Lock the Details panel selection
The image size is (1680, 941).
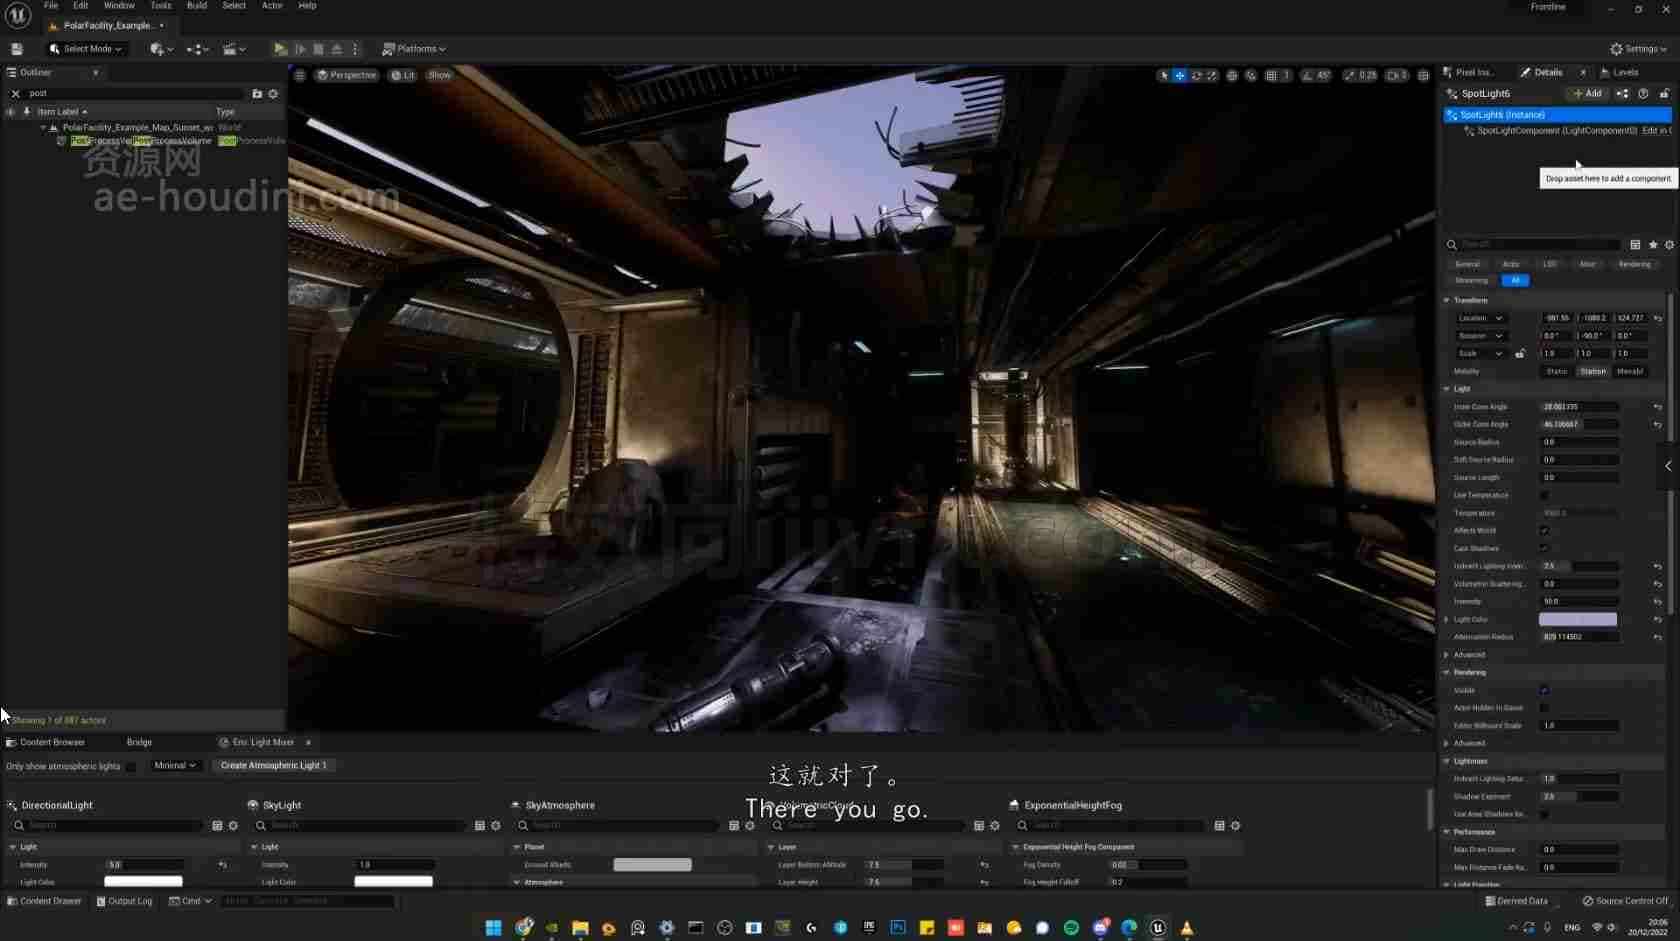pos(1664,94)
